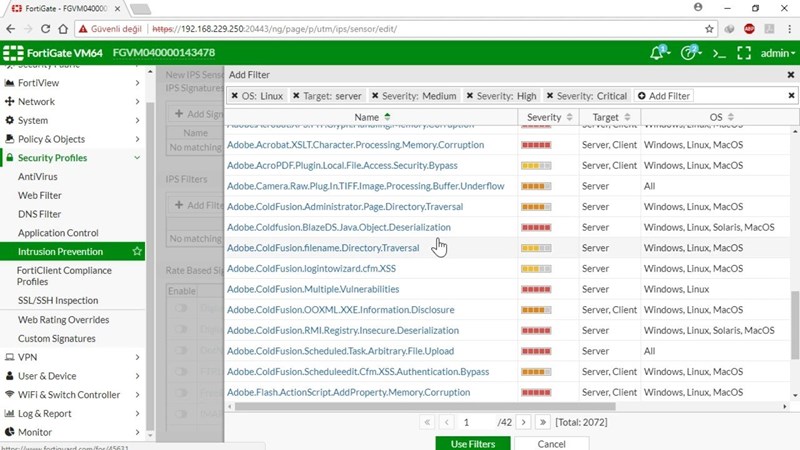Jump to last page of results
This screenshot has height=450, width=800.
543,422
